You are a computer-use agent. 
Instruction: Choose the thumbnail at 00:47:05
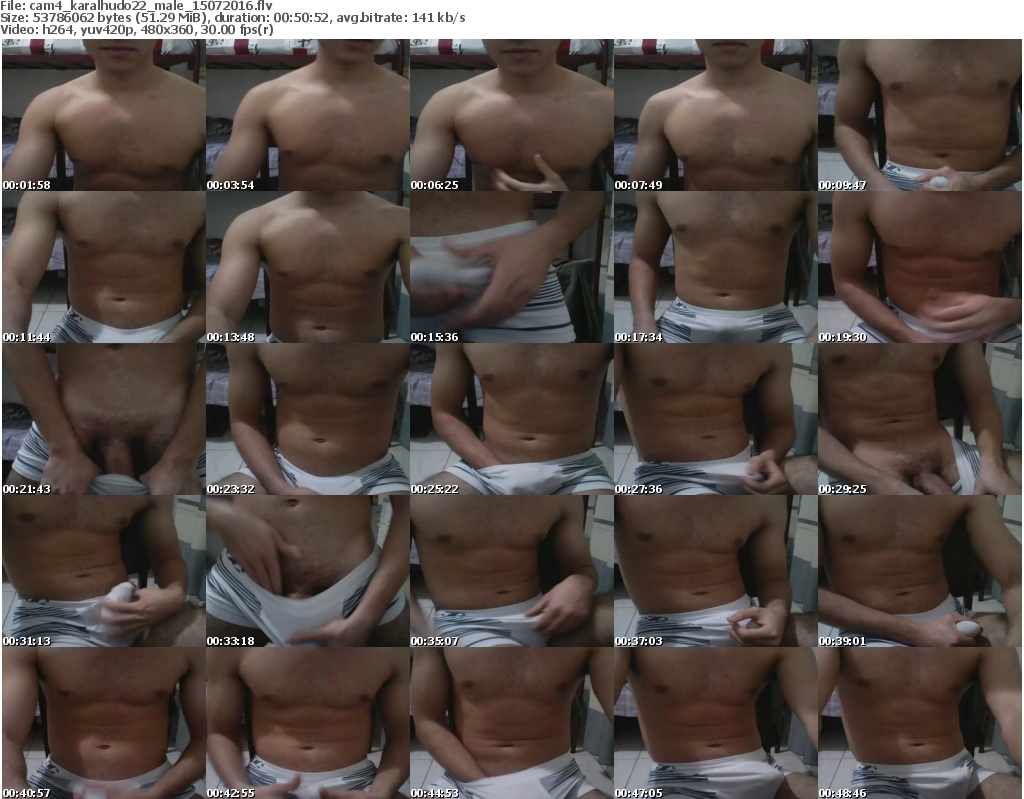pyautogui.click(x=715, y=723)
